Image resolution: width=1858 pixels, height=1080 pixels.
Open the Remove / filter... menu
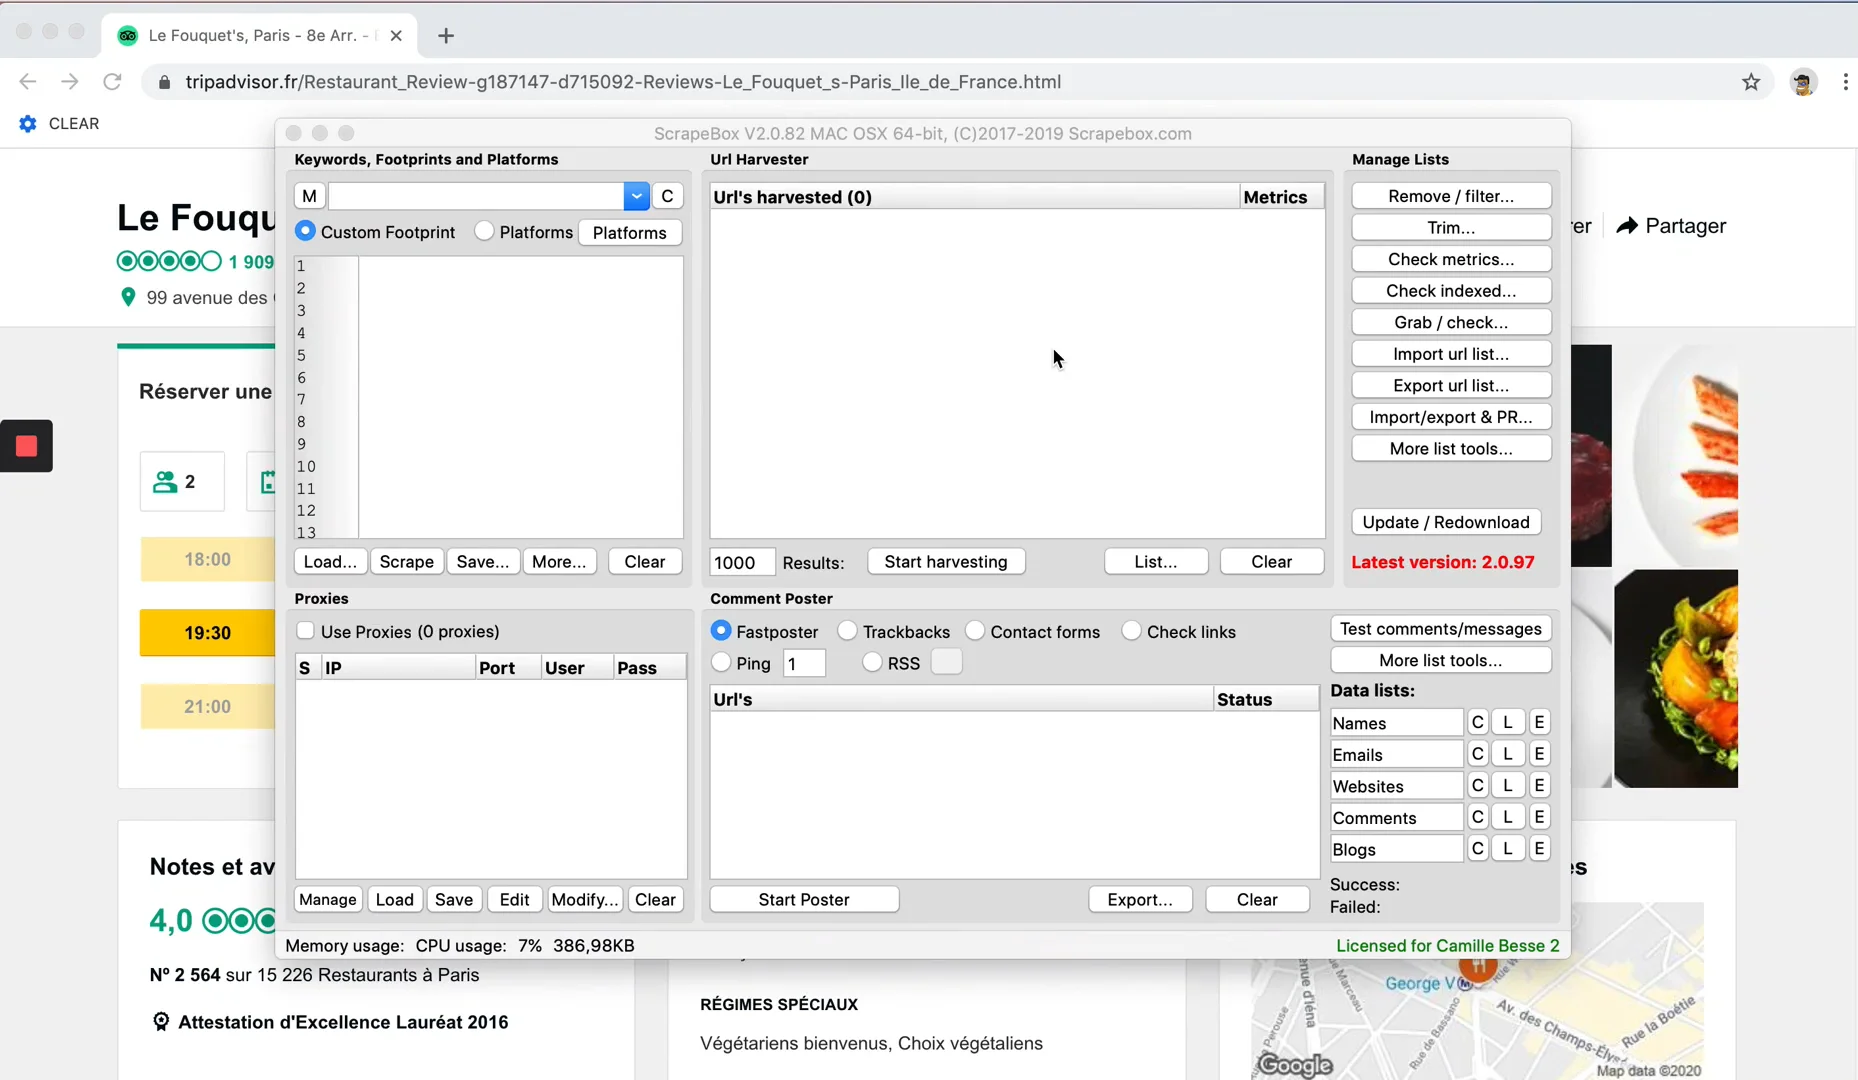[1451, 196]
